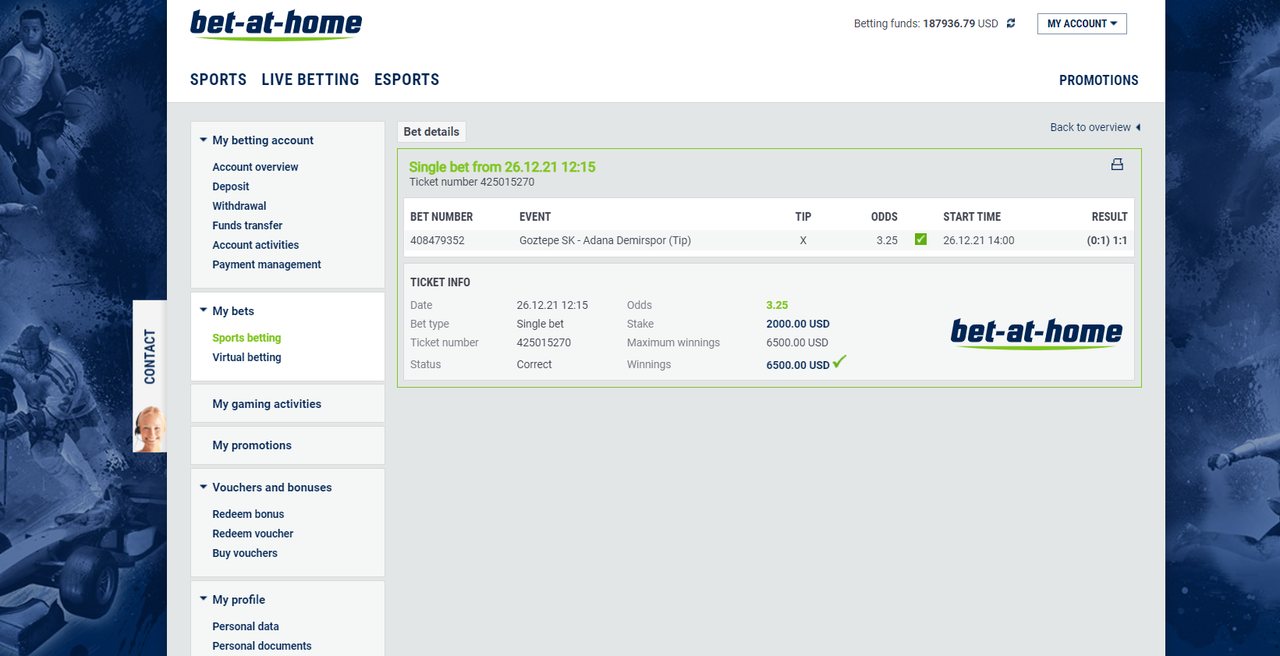Open Personal data
Screen dimensions: 1280x656
[246, 626]
